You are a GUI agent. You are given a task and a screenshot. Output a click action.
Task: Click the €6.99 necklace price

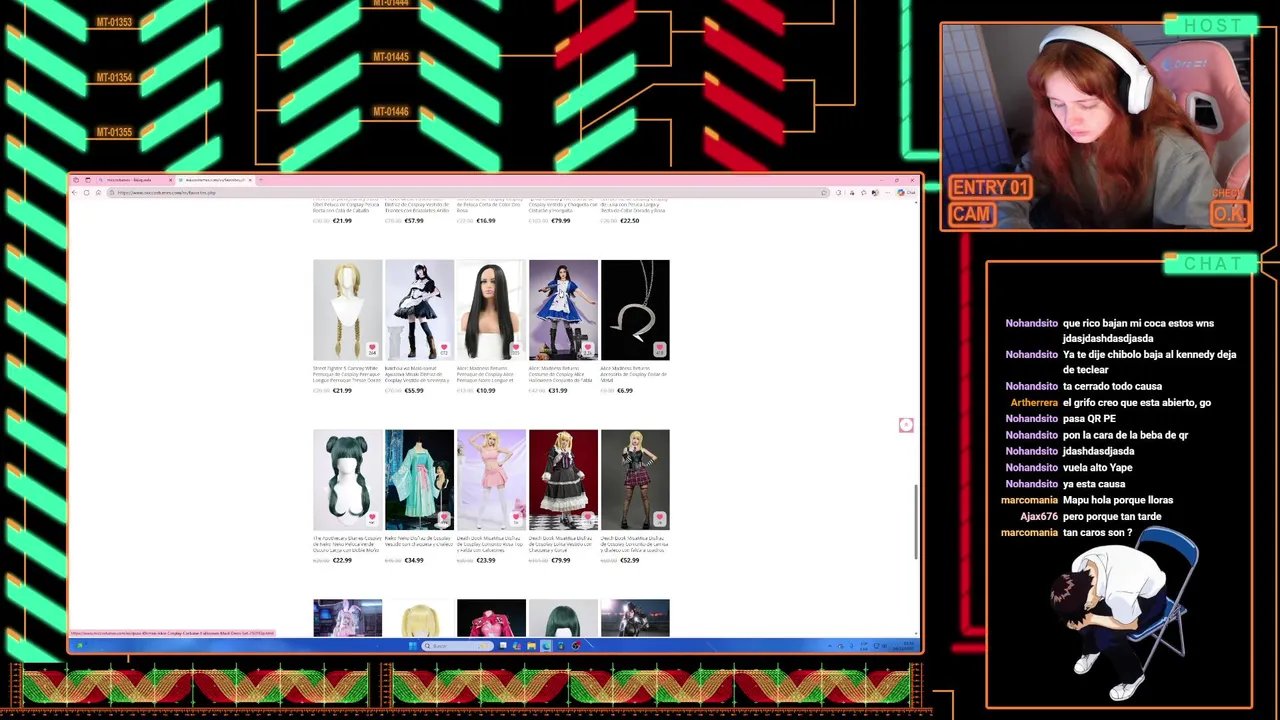[625, 391]
